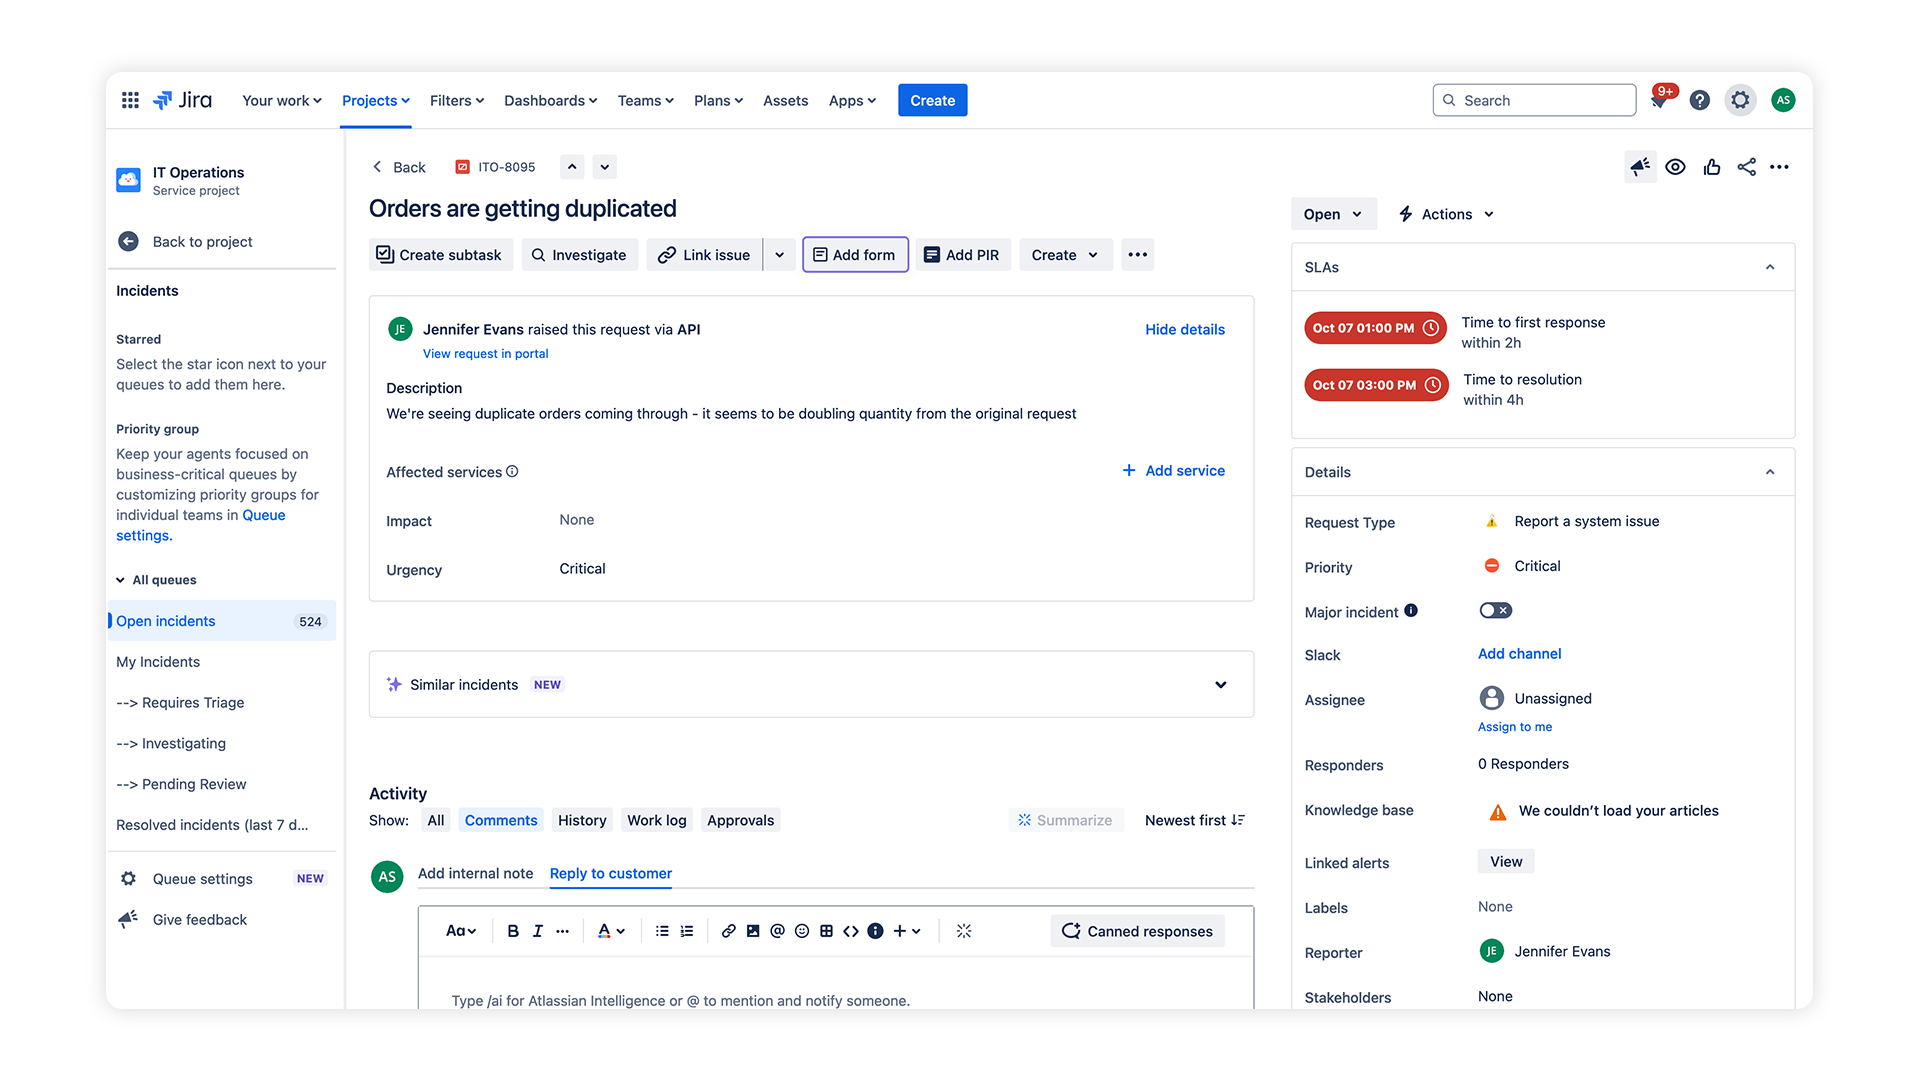The width and height of the screenshot is (1920, 1080).
Task: Click the code snippet editor icon
Action: coord(851,931)
